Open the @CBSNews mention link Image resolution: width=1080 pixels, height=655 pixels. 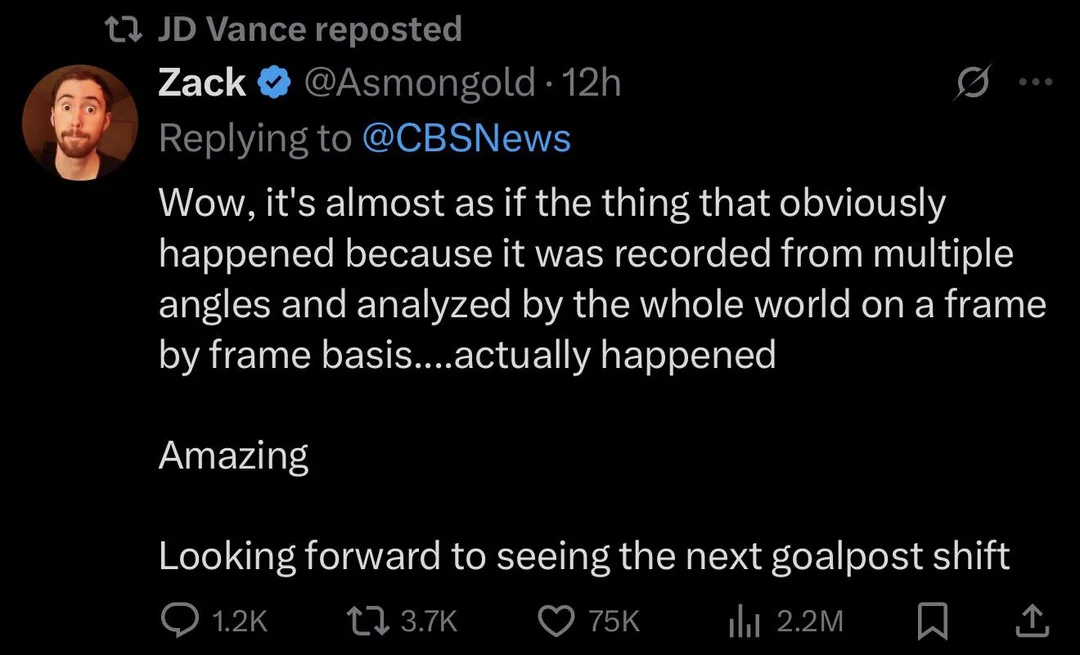point(464,138)
